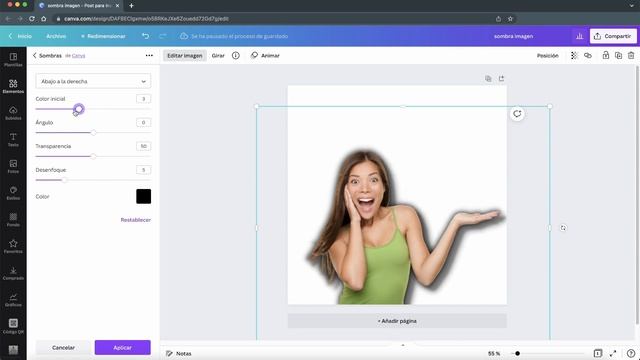Open the Sombras panel three-dot menu
Viewport: 640px width, 360px height.
point(149,56)
